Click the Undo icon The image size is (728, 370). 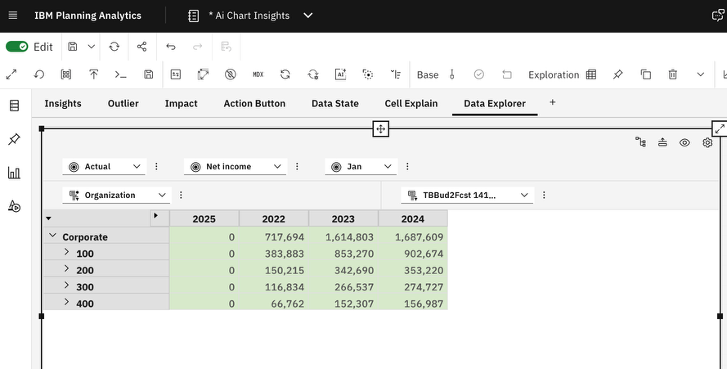[x=171, y=46]
